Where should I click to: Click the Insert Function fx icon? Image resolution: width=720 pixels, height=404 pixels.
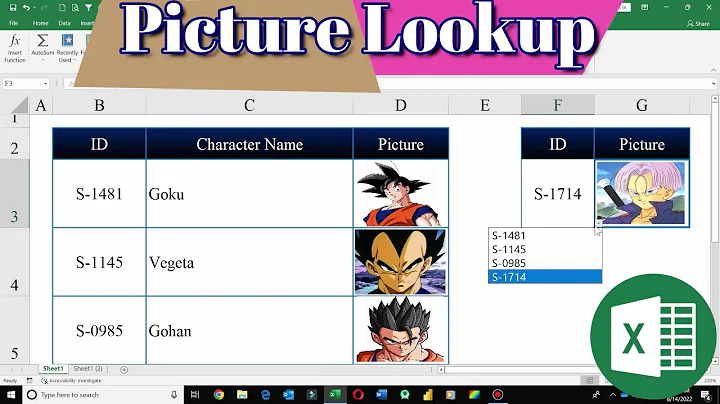pyautogui.click(x=15, y=41)
